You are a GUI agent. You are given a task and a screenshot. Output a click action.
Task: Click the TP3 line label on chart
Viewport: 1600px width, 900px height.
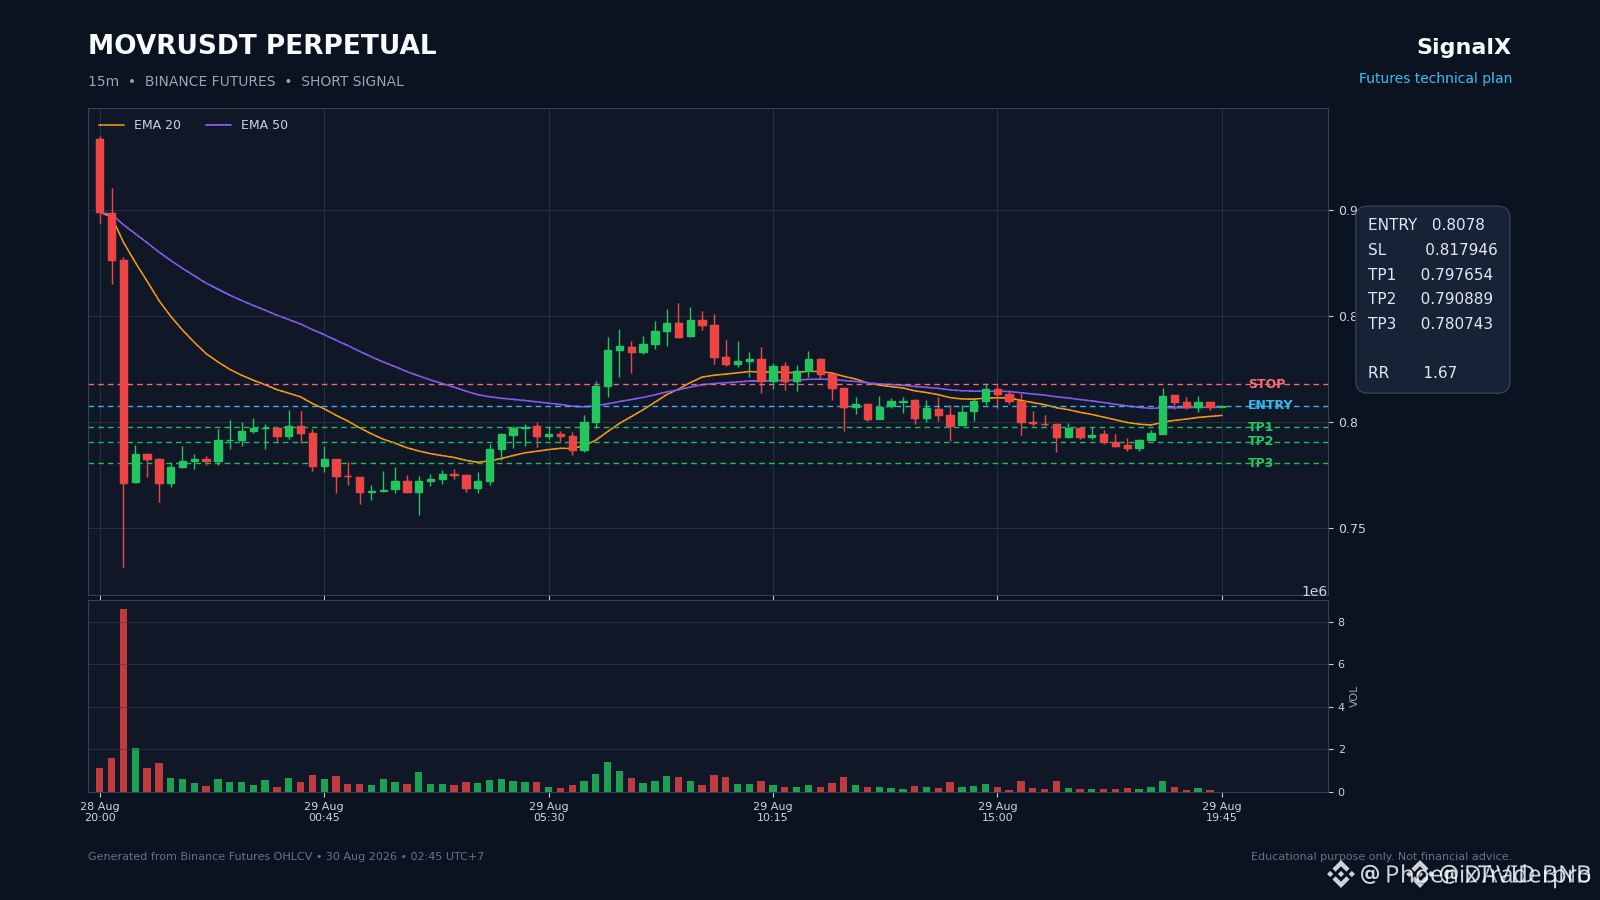coord(1260,463)
